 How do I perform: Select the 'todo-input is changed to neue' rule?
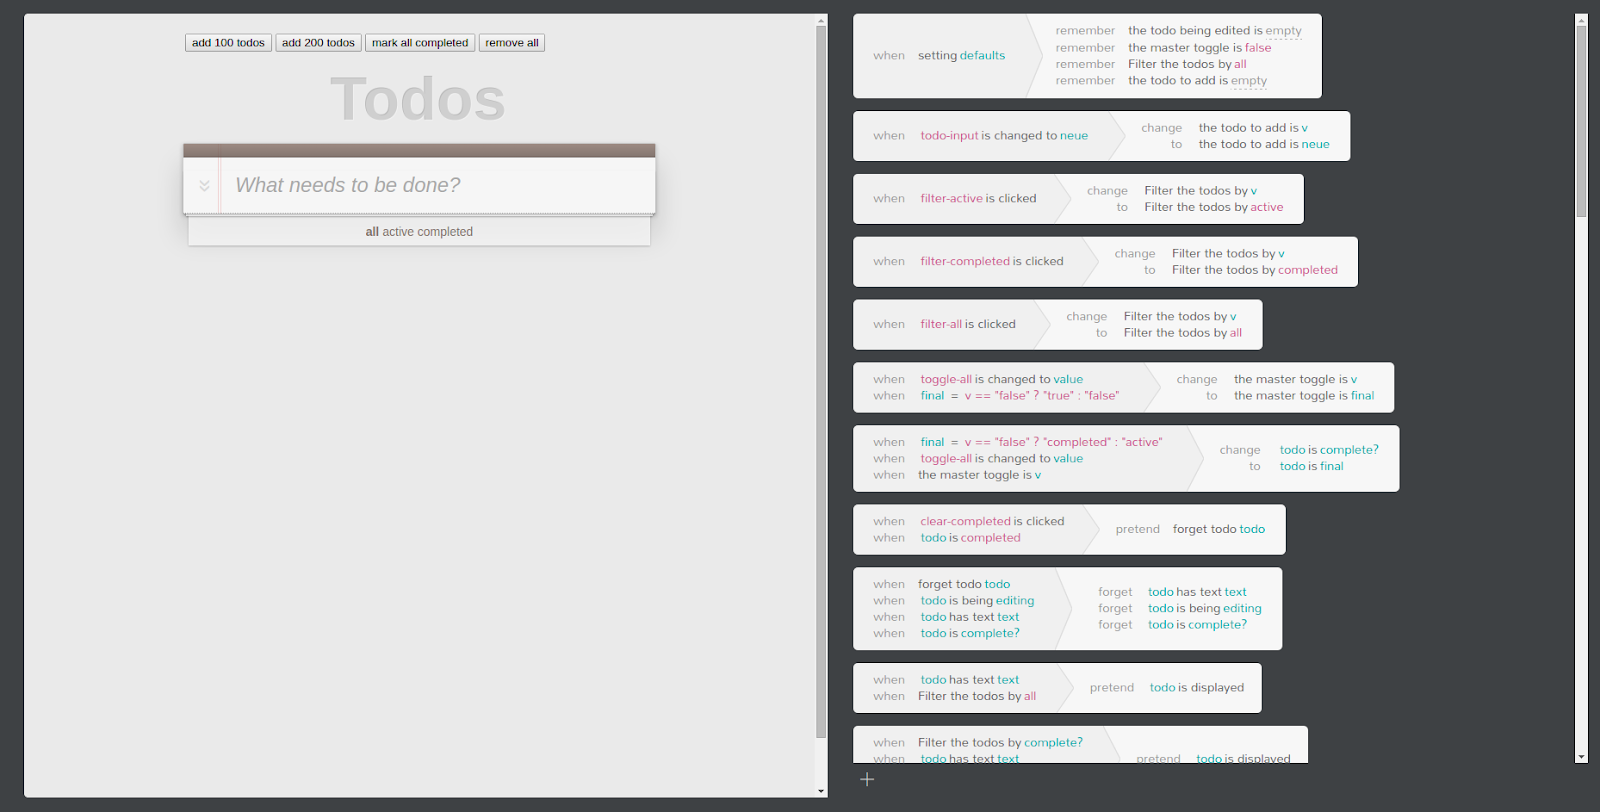coord(980,136)
